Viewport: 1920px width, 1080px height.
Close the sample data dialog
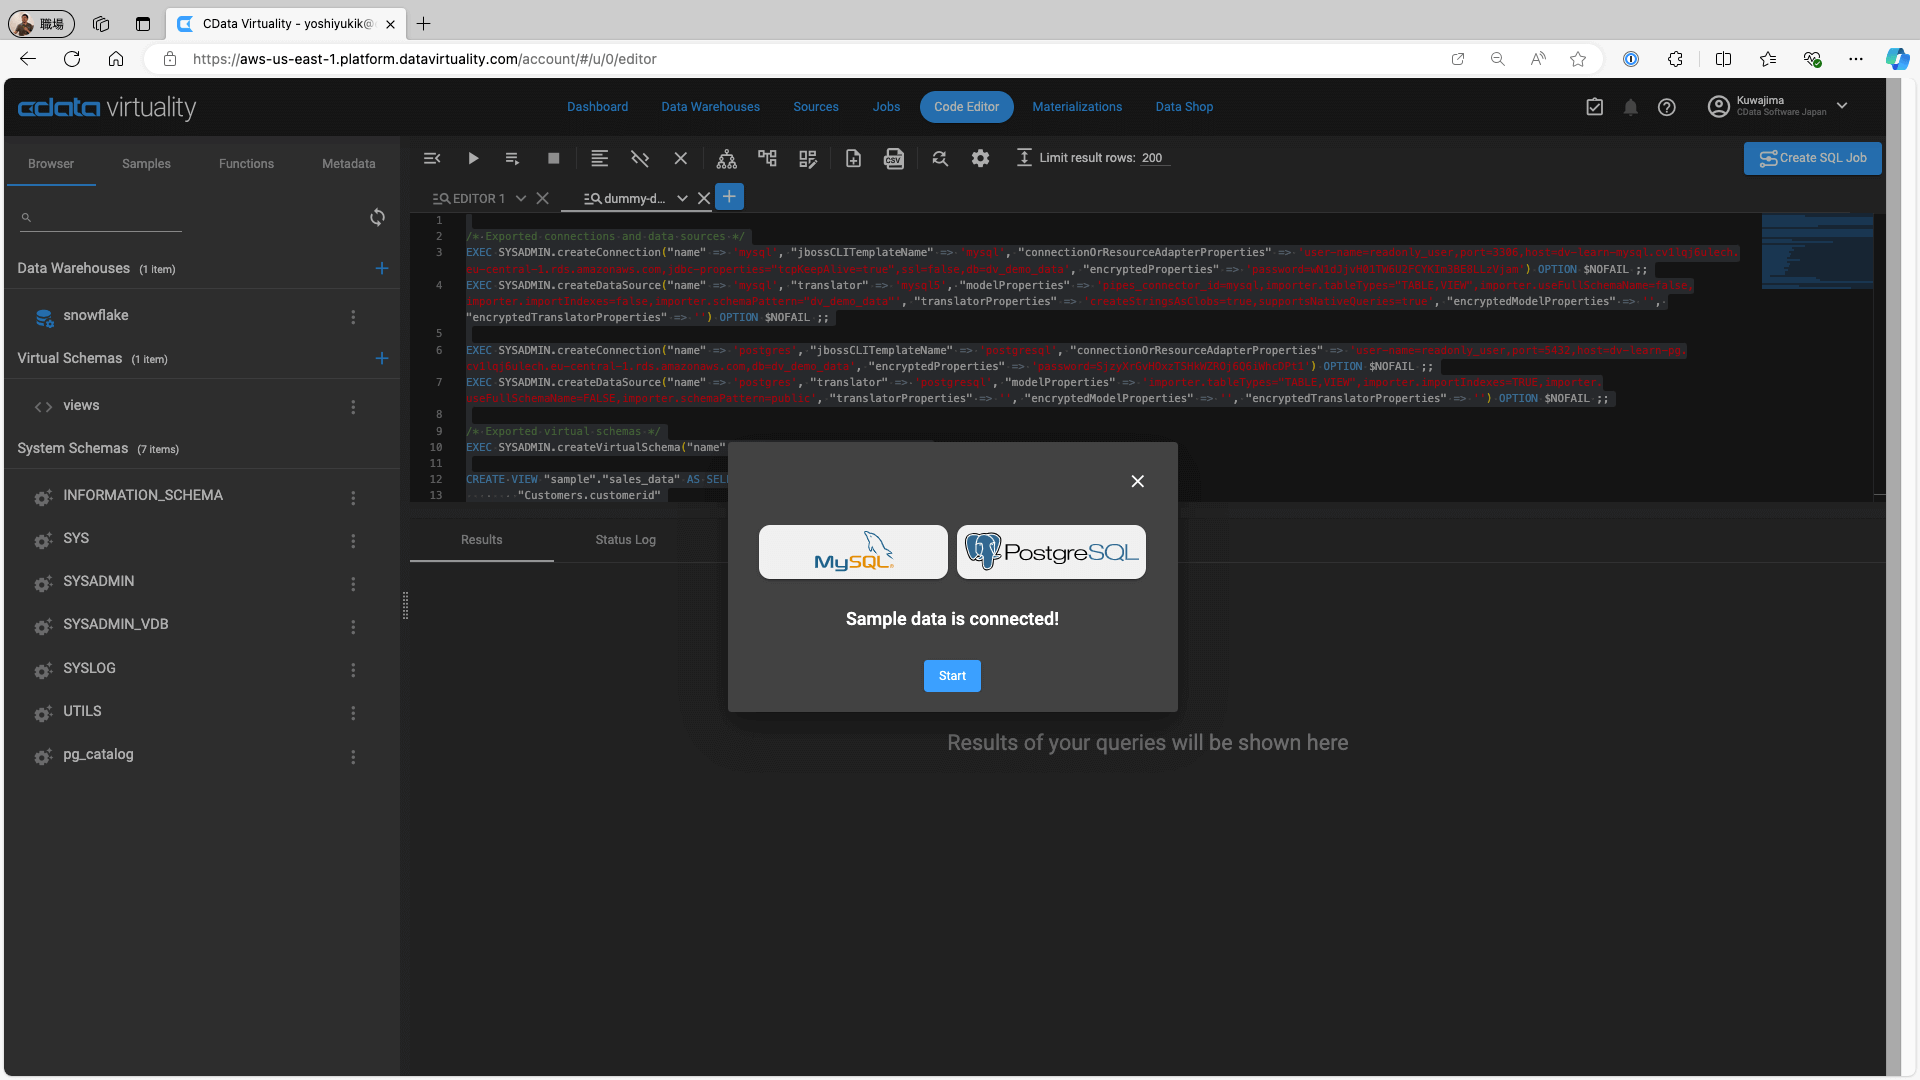(1137, 481)
